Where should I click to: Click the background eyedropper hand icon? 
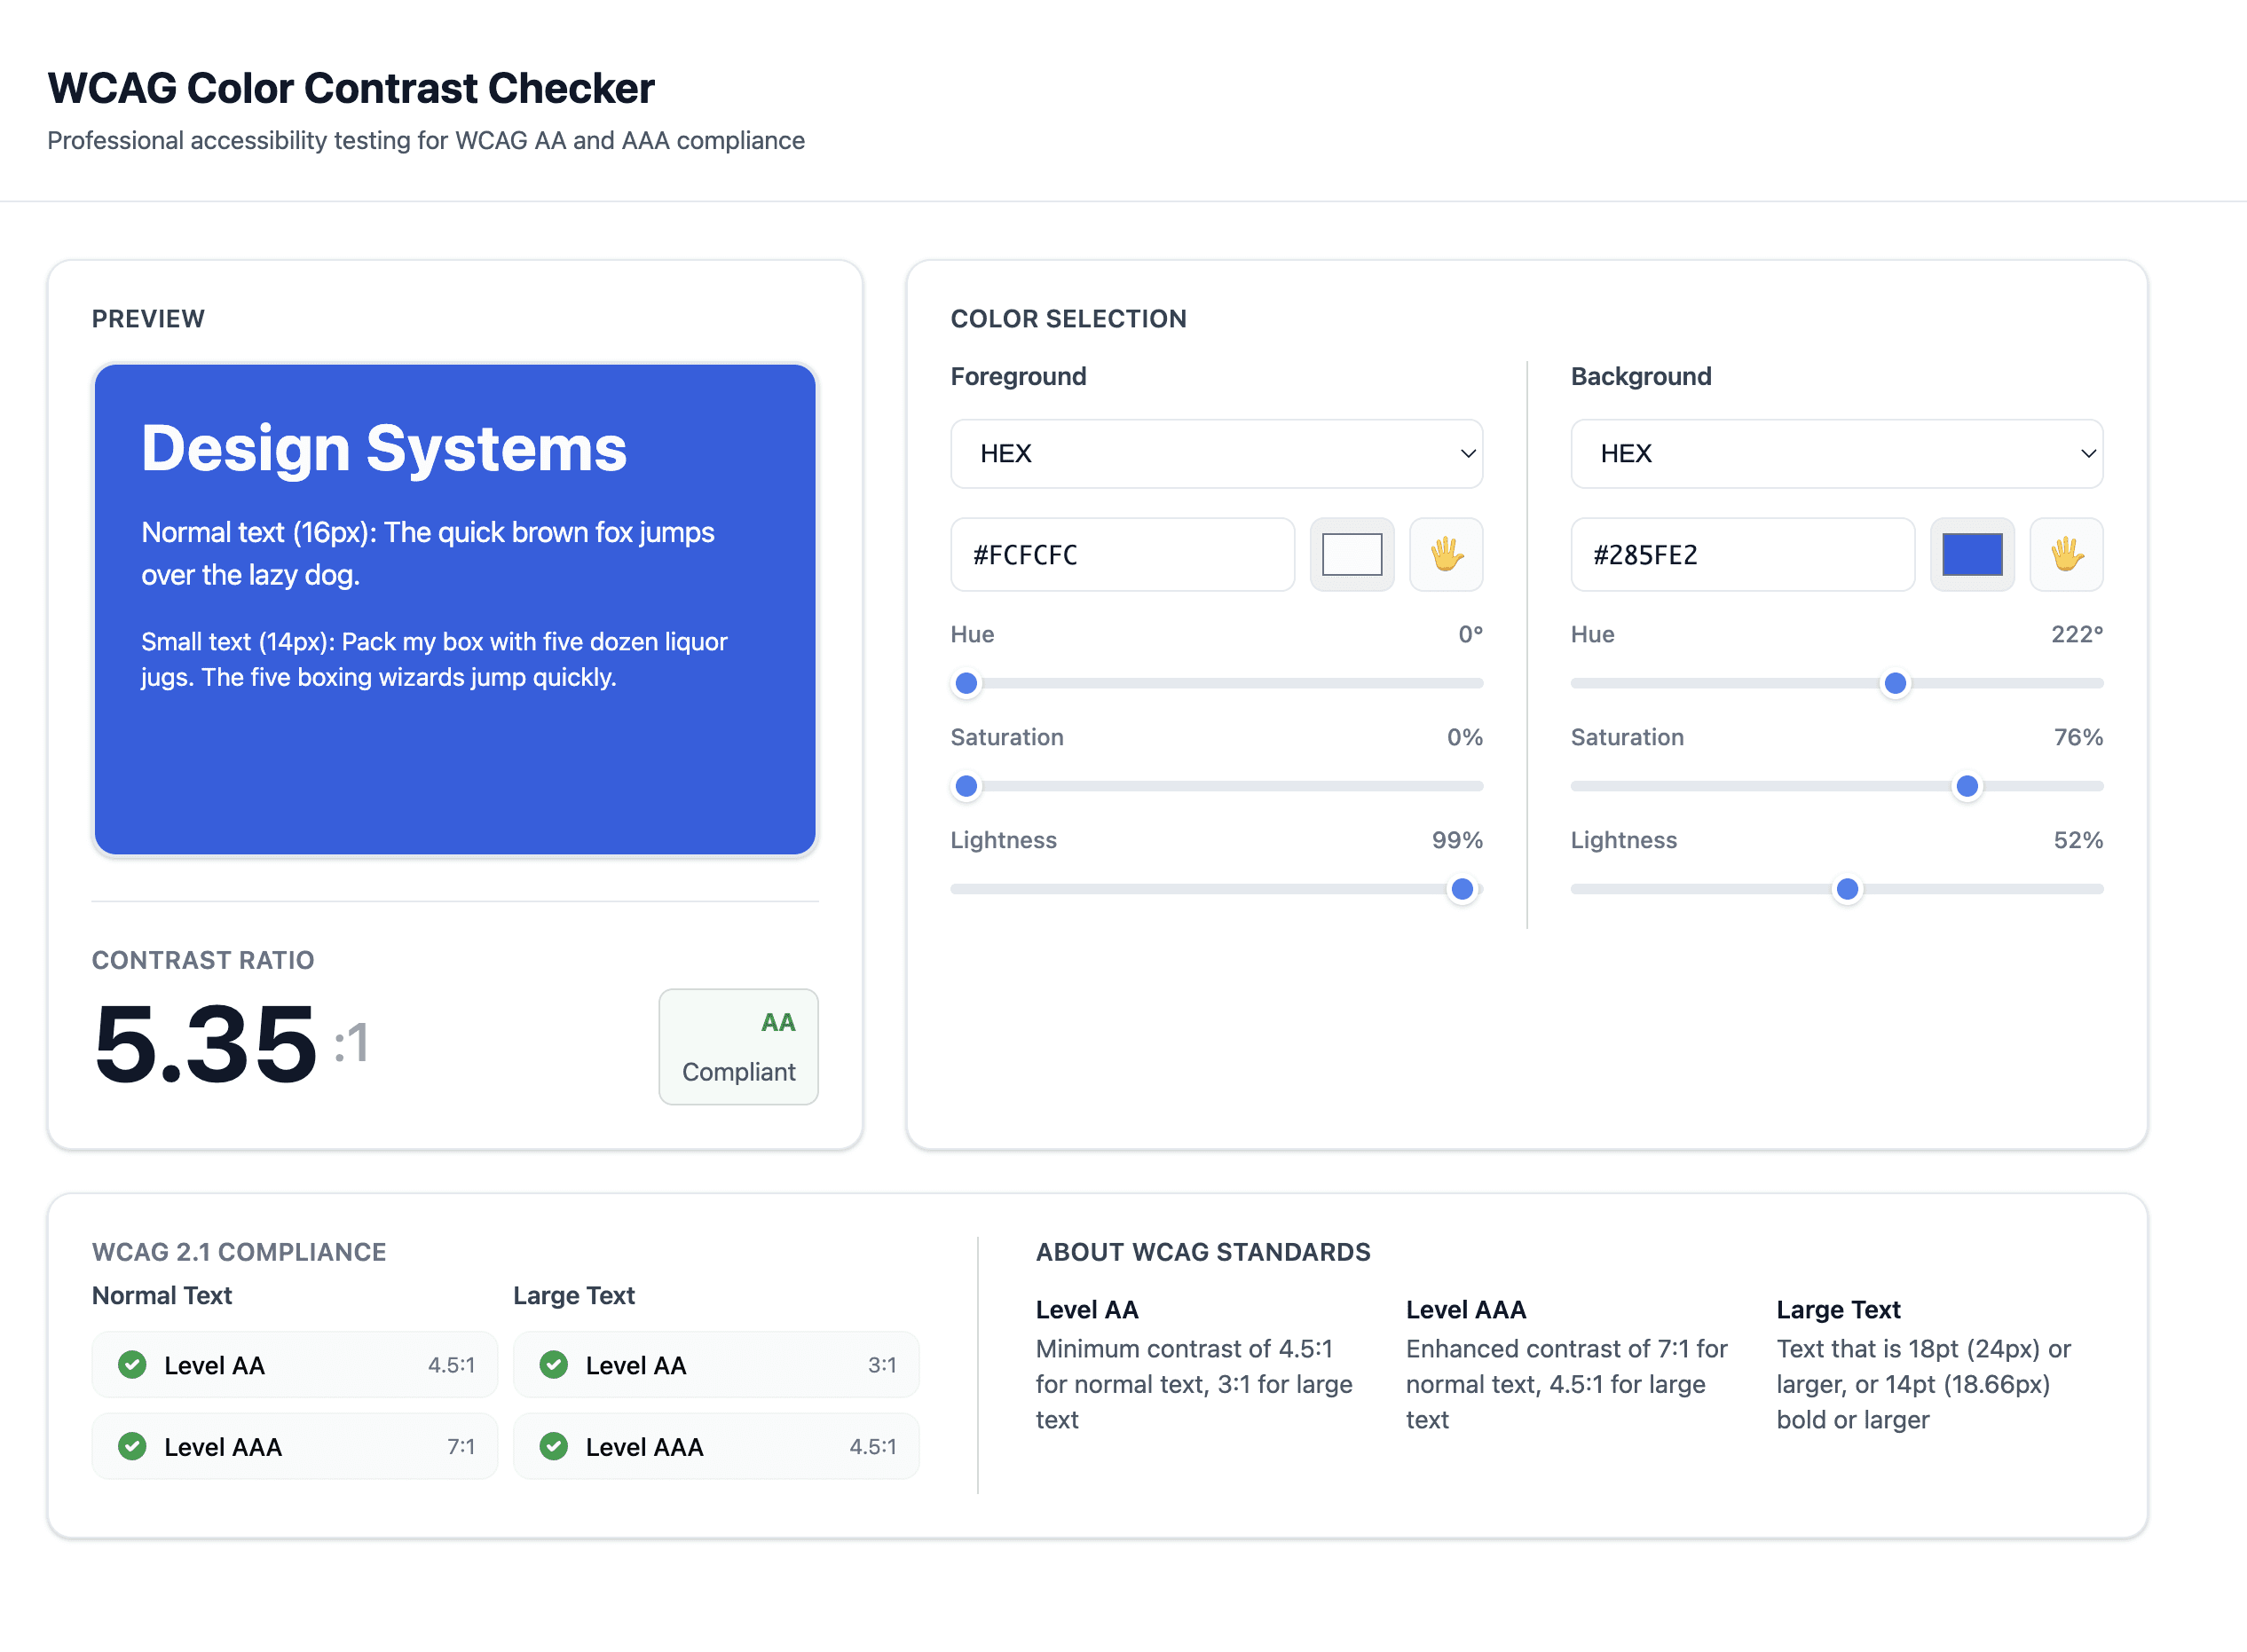click(2065, 554)
